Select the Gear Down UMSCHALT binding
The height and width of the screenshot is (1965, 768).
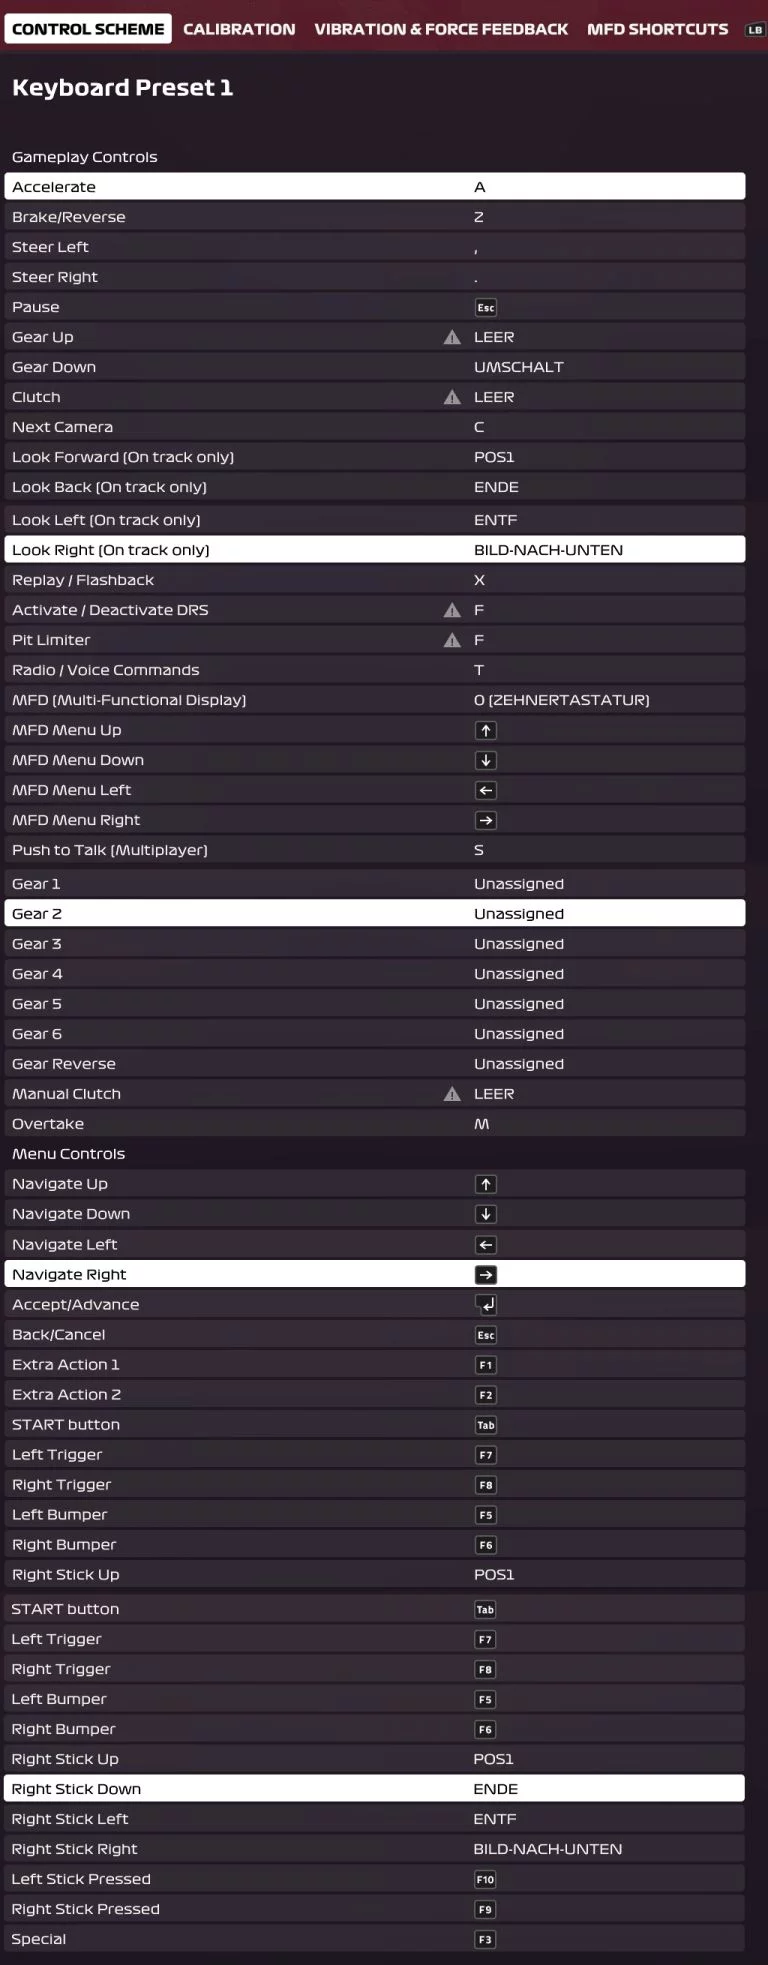pos(519,367)
